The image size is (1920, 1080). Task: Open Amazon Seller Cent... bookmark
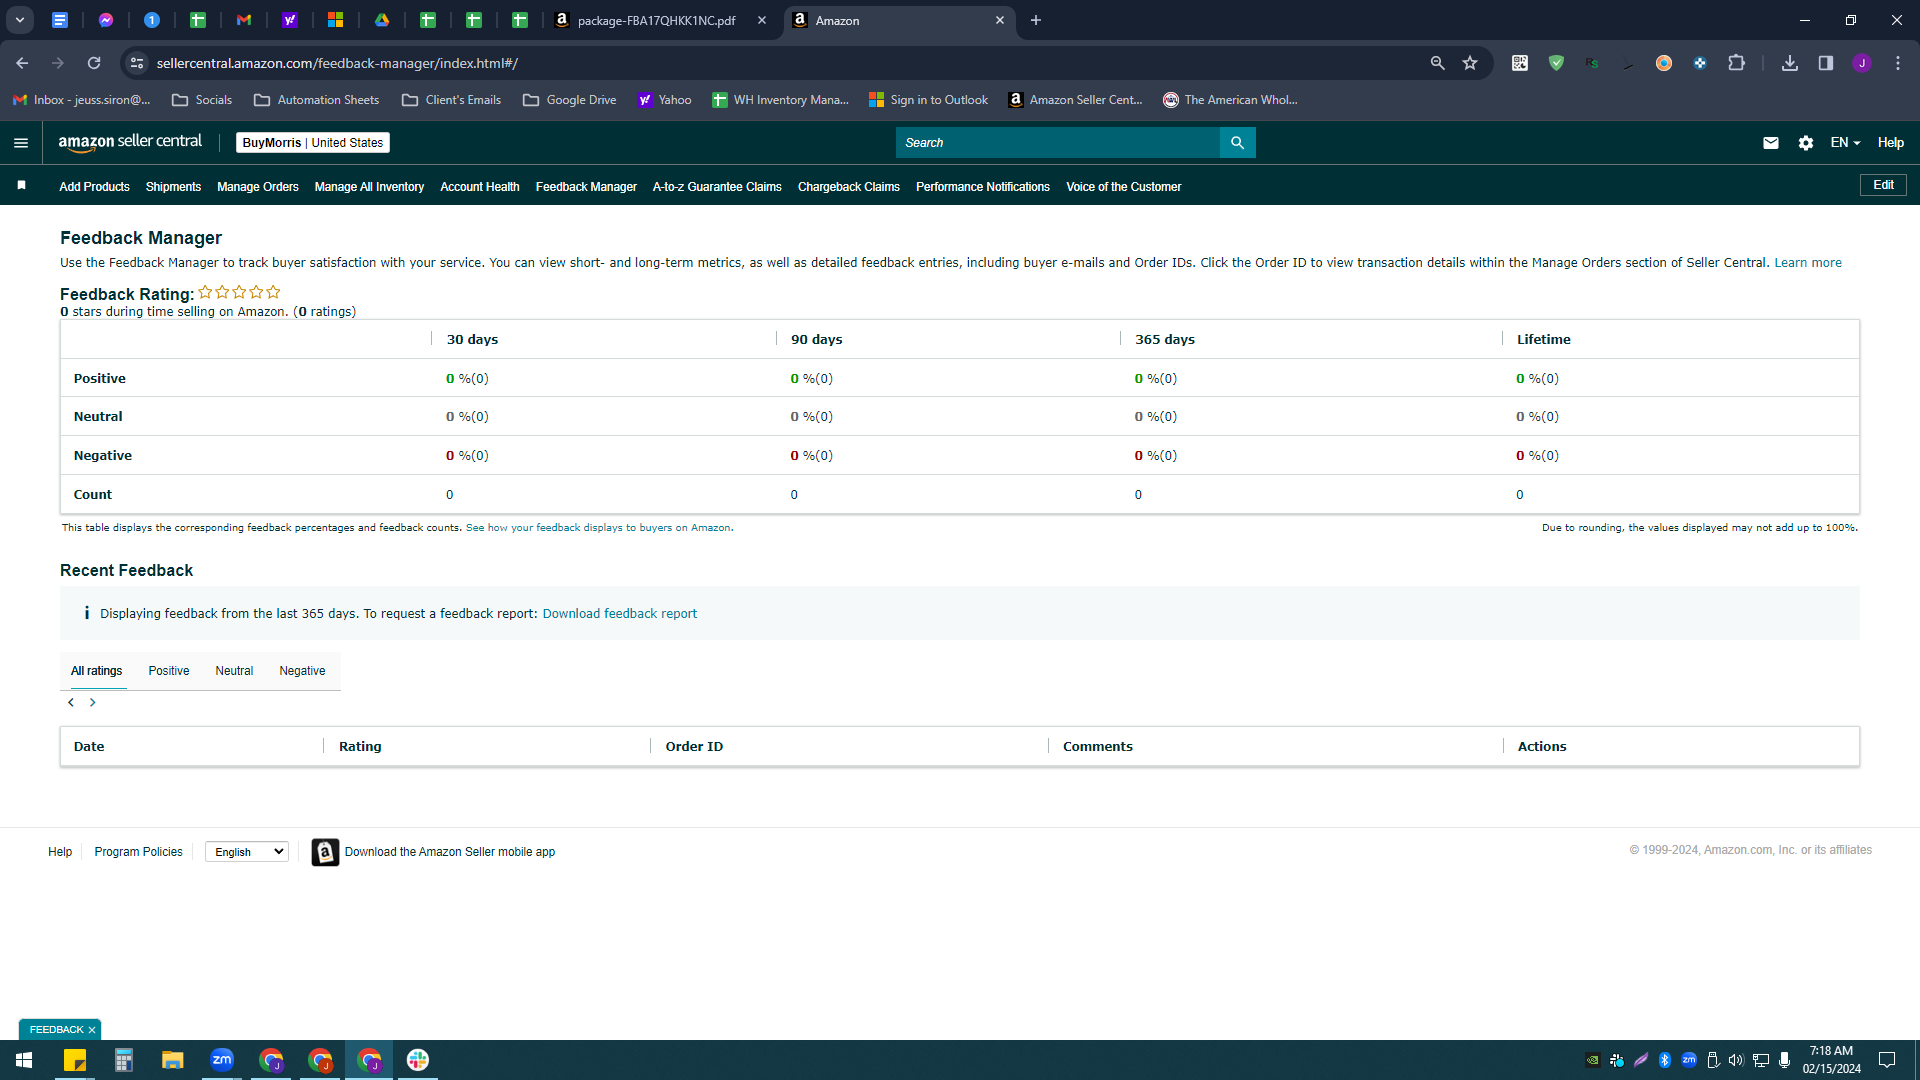click(1075, 100)
